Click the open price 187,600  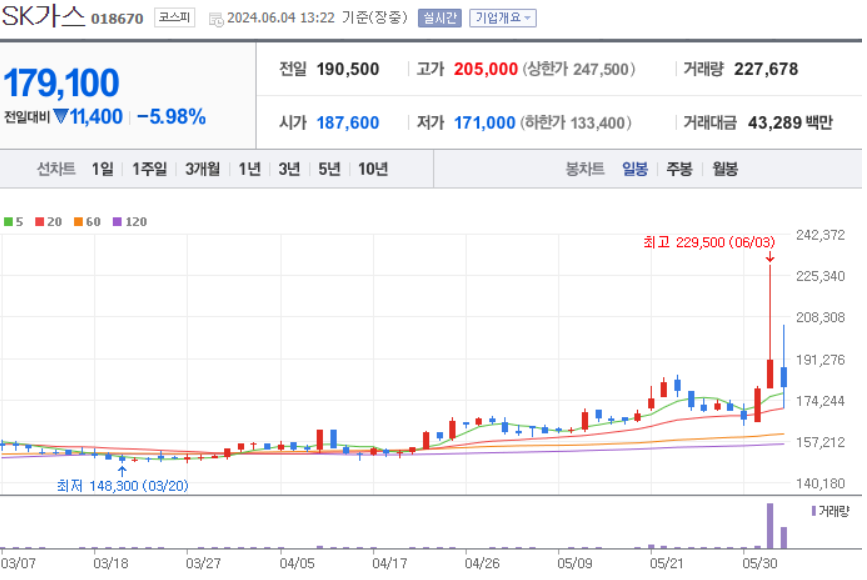click(x=348, y=122)
